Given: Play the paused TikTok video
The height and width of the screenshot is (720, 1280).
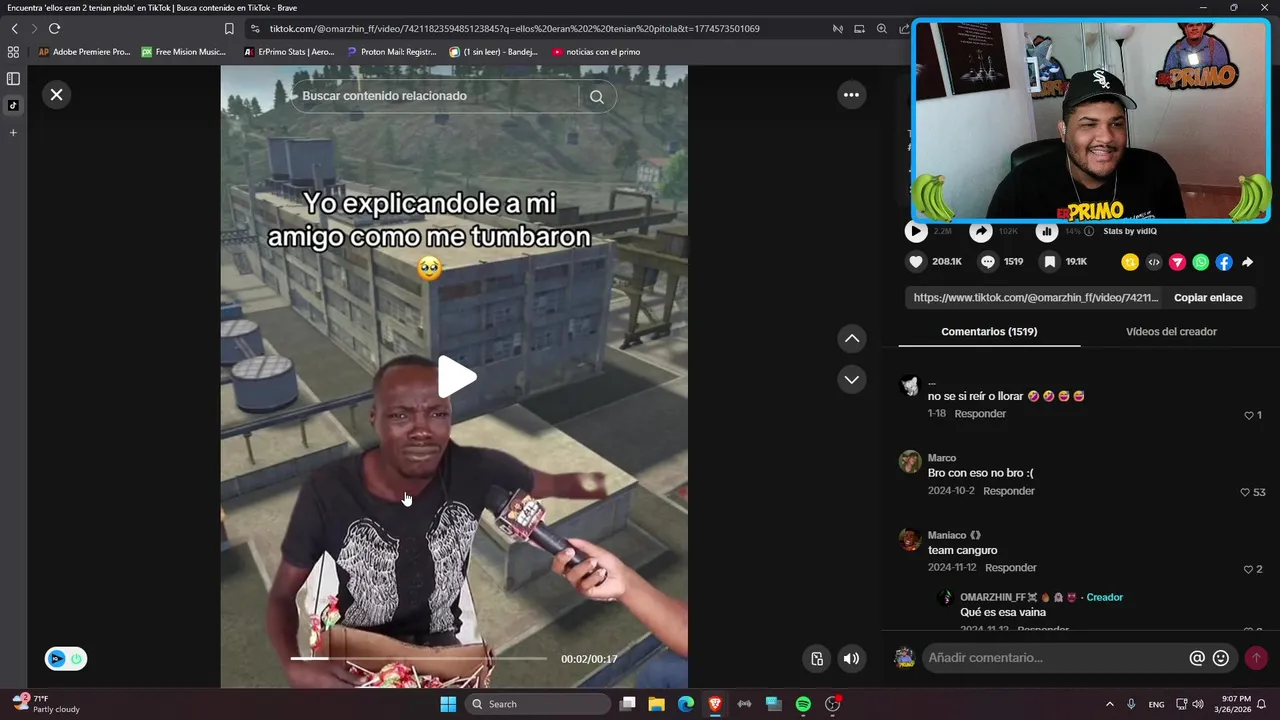Looking at the screenshot, I should (456, 377).
